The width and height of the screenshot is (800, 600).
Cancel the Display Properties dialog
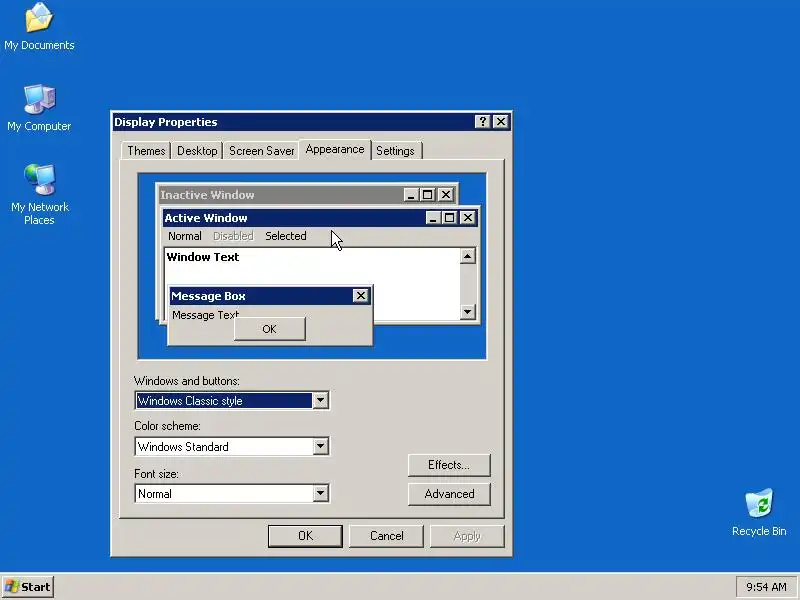(386, 536)
